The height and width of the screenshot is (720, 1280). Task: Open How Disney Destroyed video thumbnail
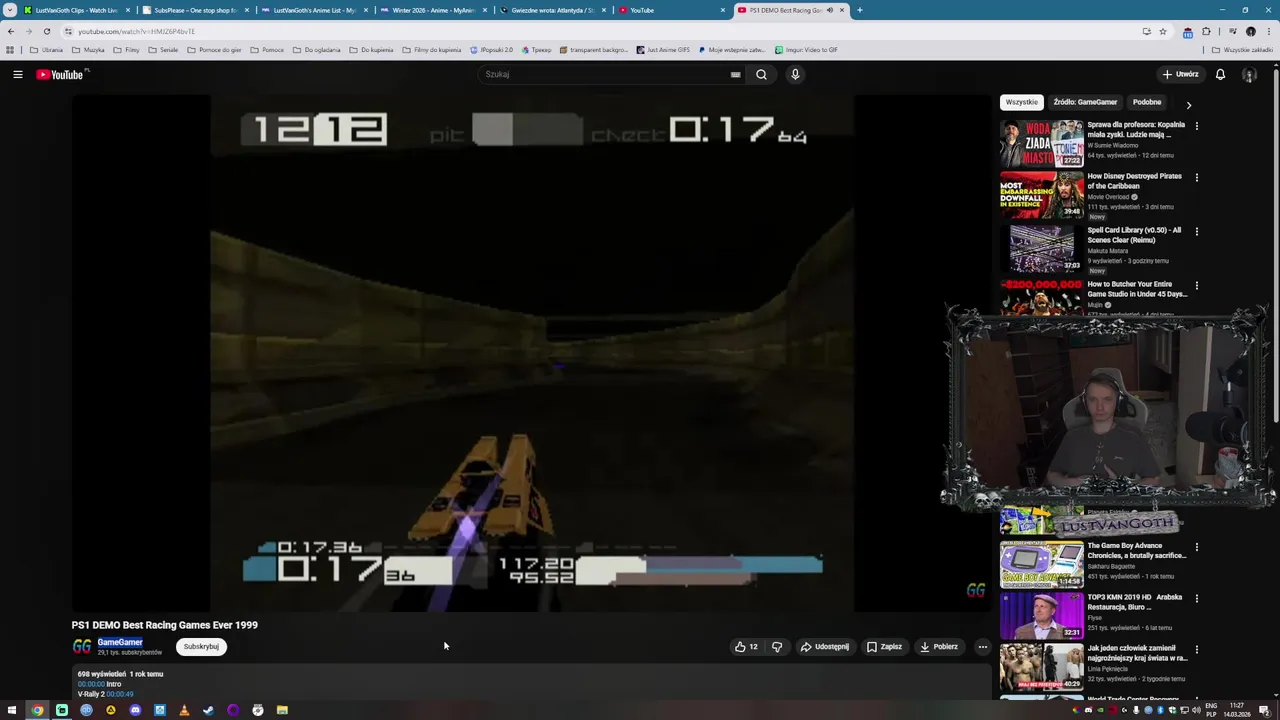point(1042,195)
